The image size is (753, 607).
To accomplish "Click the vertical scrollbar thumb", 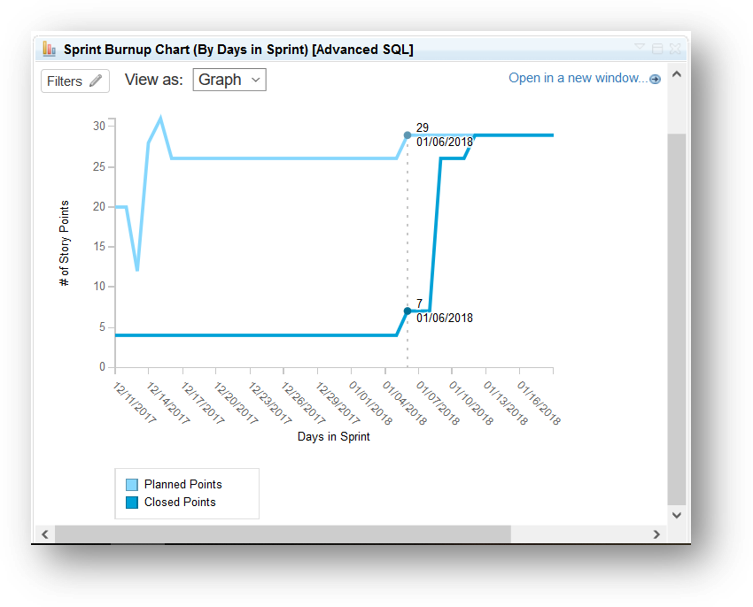I will coord(677,319).
